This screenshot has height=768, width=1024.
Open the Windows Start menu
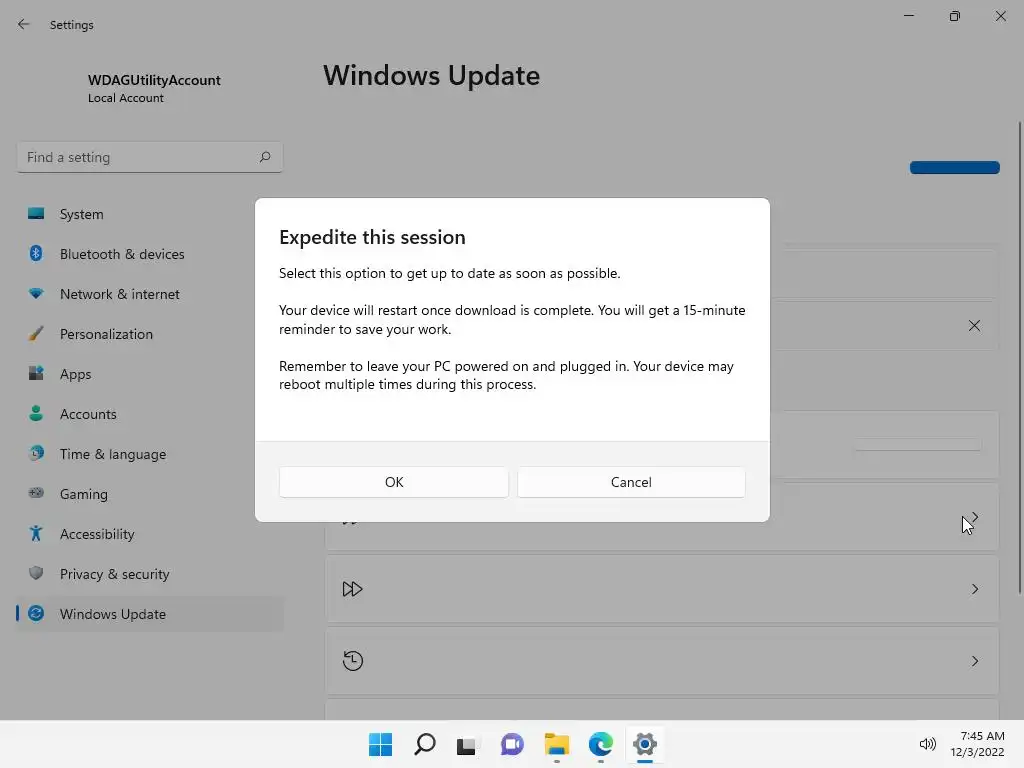point(380,744)
